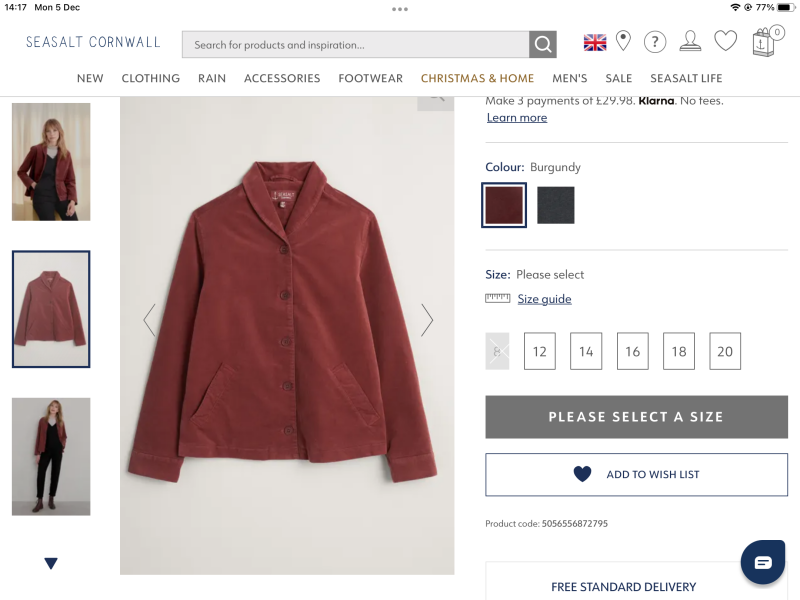Viewport: 800px width, 600px height.
Task: Show previous product image with left chevron
Action: tap(150, 320)
